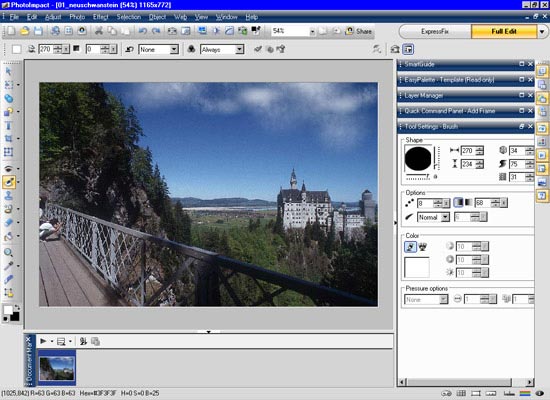Select the Eraser tool
The image size is (550, 400).
8,222
